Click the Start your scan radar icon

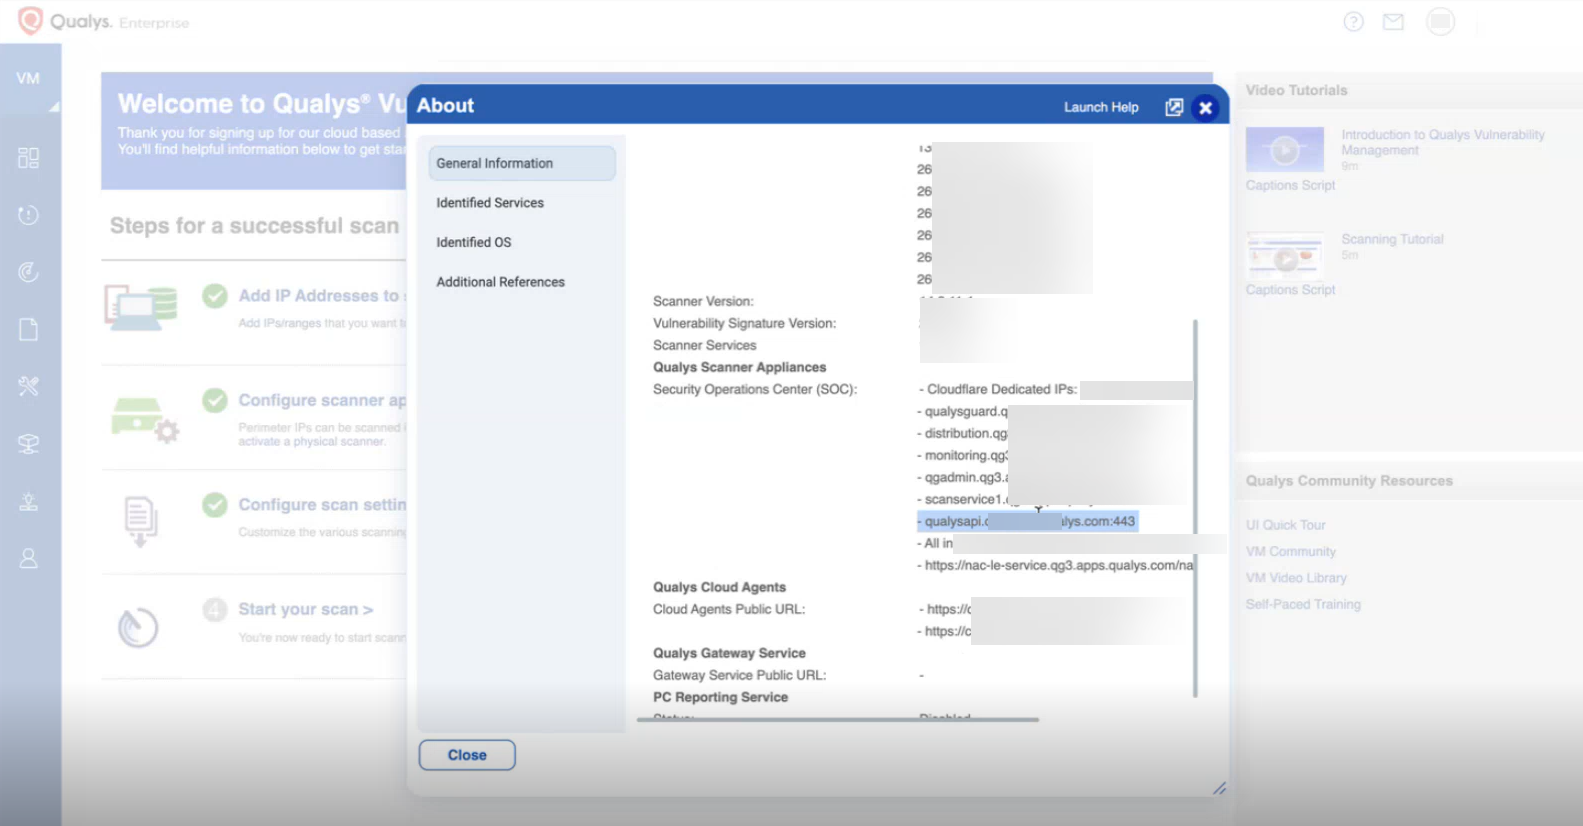pos(138,628)
